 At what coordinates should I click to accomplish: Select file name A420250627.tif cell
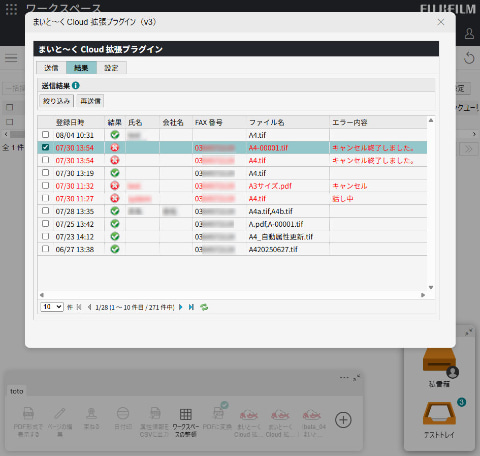[x=273, y=249]
